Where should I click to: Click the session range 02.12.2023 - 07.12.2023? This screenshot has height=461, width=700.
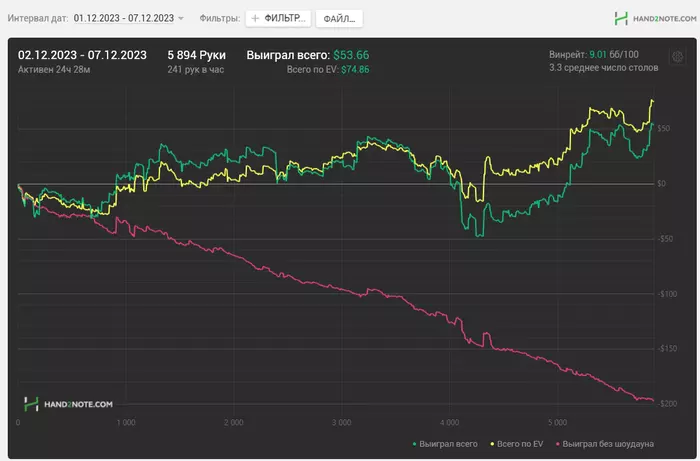[x=82, y=55]
